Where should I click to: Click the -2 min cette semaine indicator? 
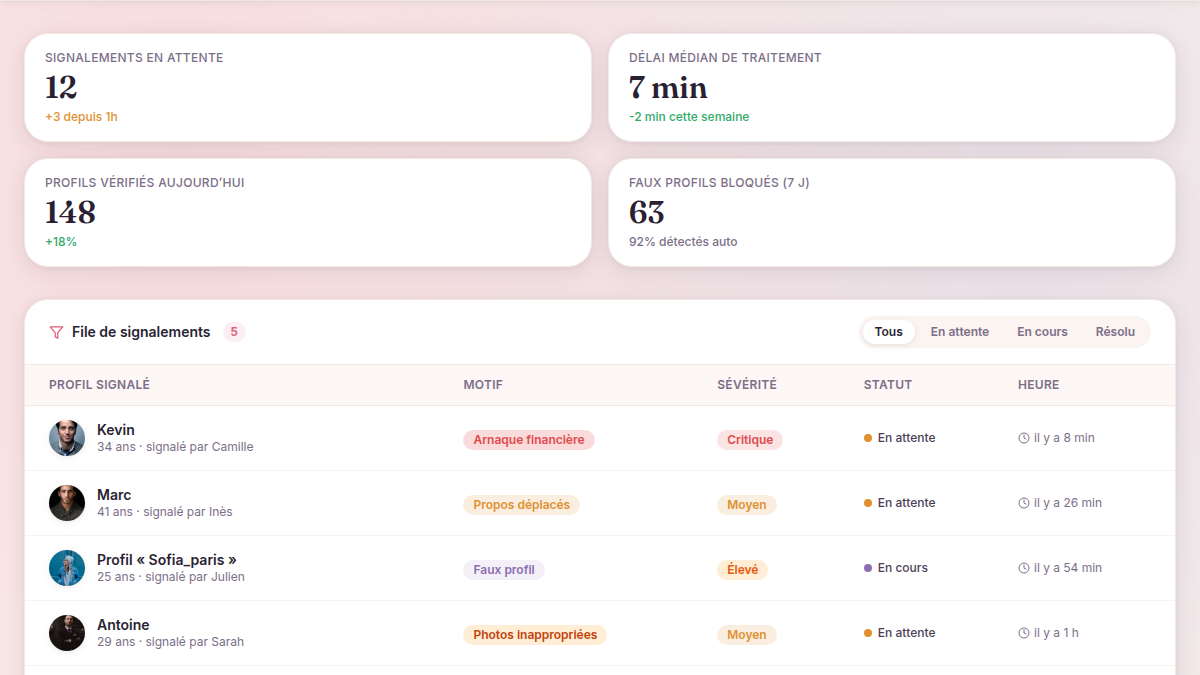(x=689, y=117)
